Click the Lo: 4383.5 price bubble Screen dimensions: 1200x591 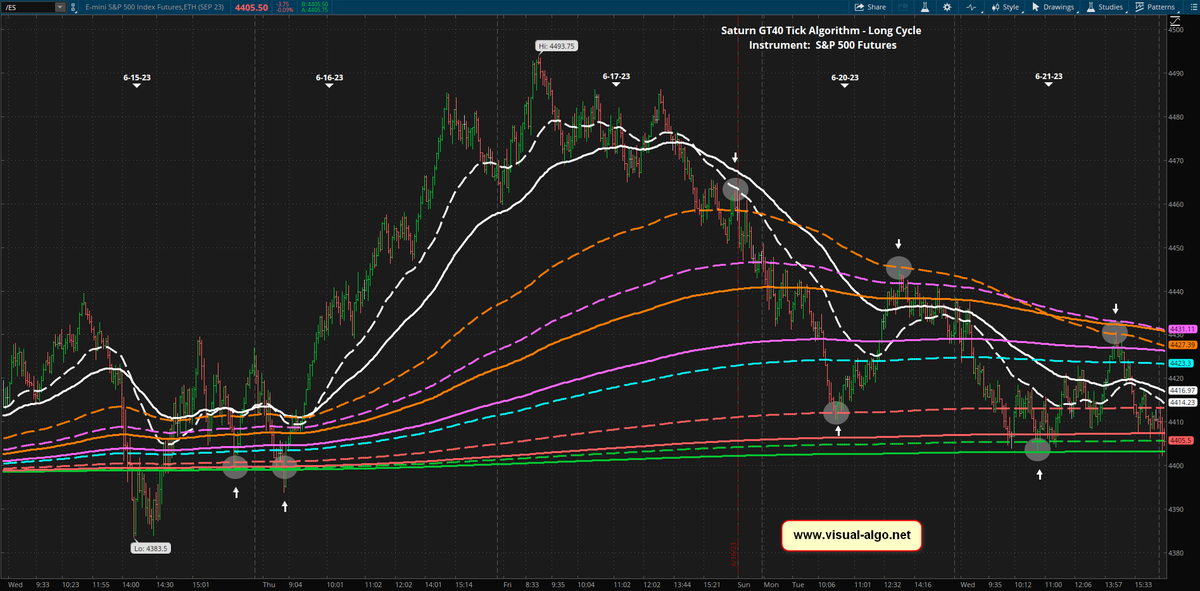point(150,548)
